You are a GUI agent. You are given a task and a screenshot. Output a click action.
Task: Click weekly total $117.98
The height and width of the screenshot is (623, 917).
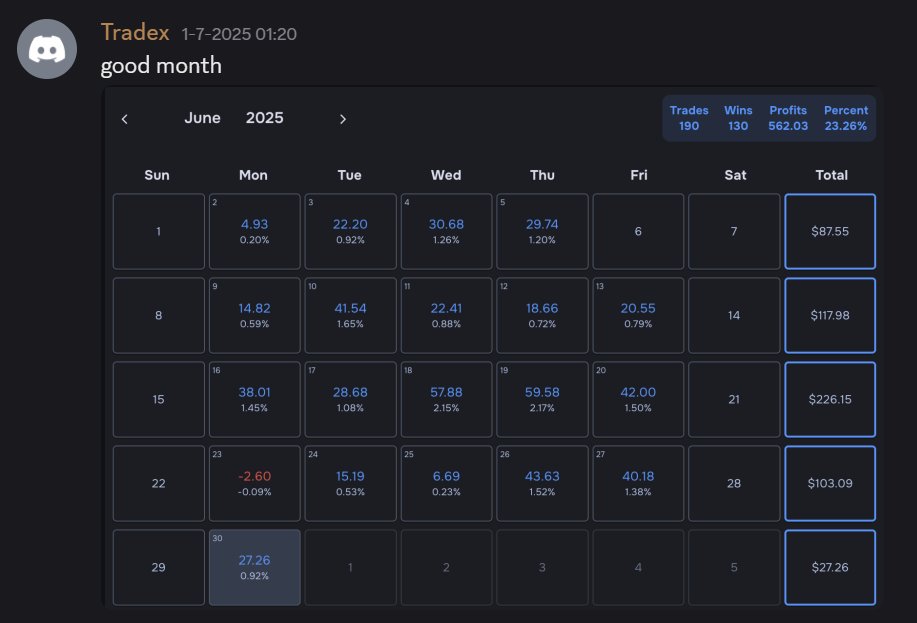pyautogui.click(x=830, y=315)
